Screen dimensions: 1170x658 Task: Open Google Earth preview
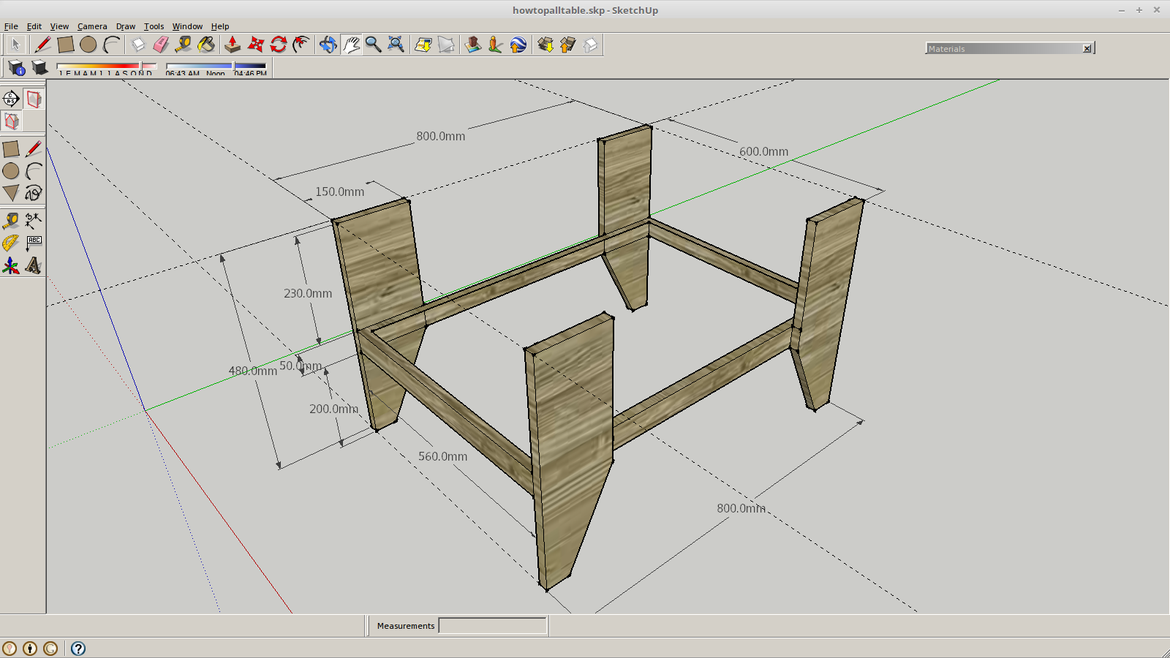pyautogui.click(x=518, y=44)
